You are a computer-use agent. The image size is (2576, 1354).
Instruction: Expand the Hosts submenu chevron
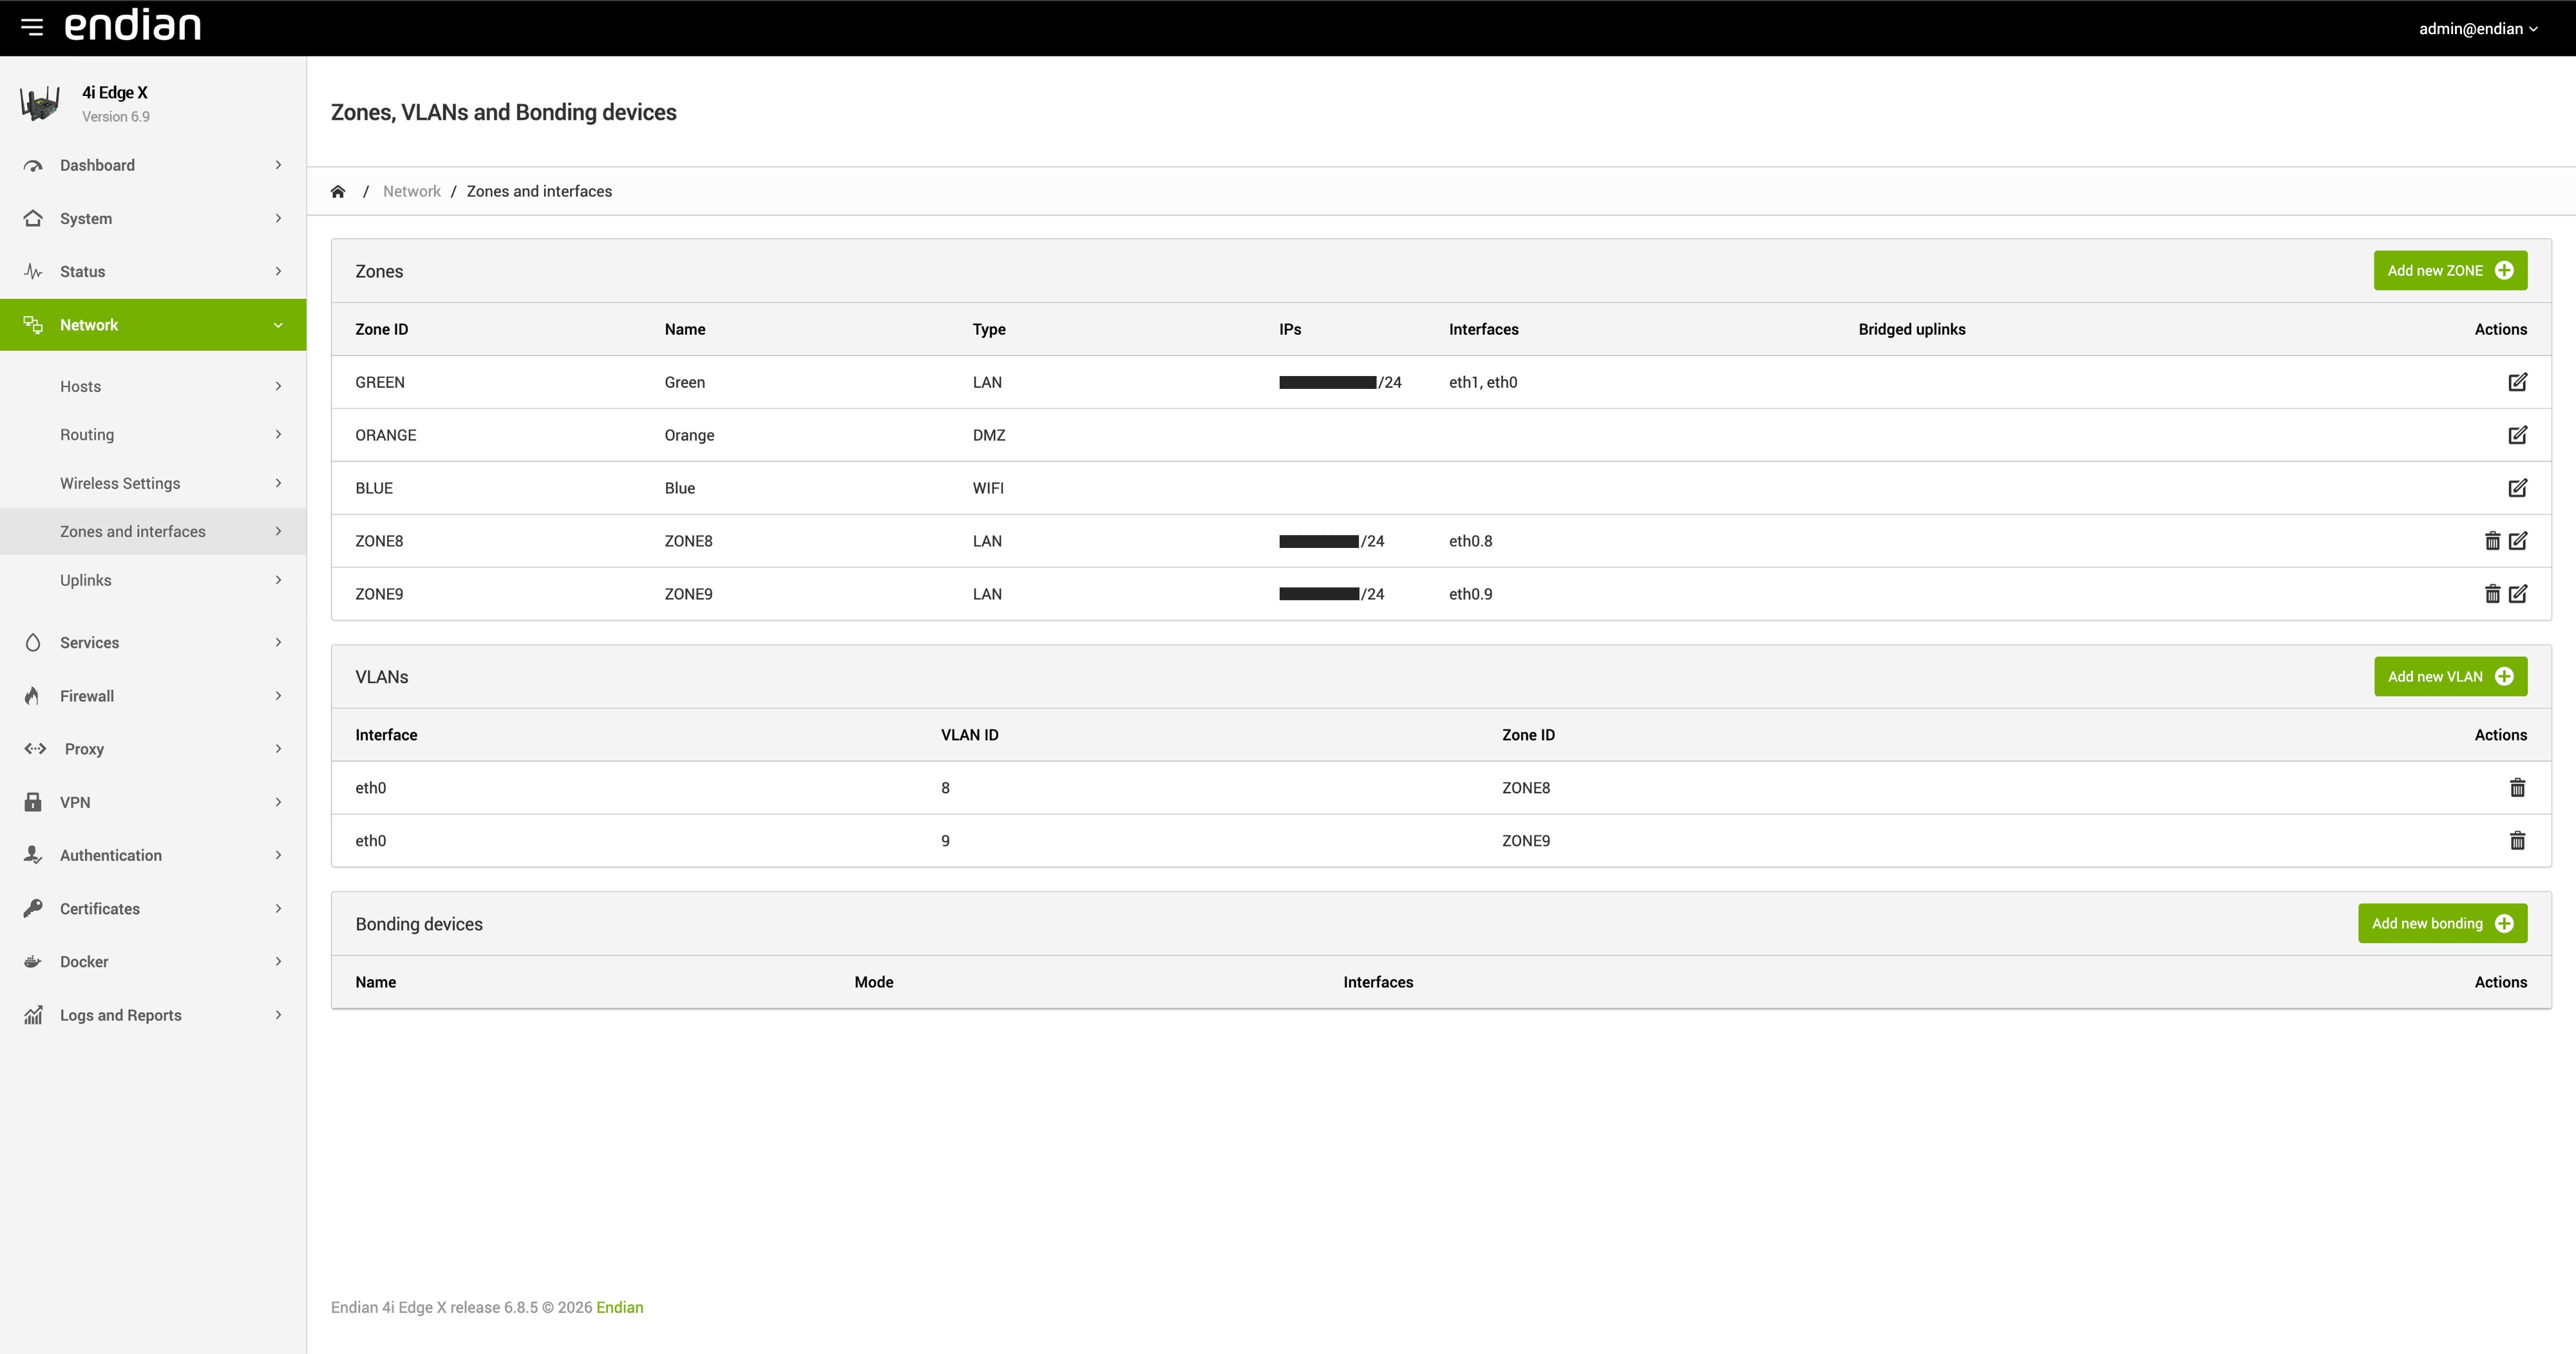pos(278,386)
